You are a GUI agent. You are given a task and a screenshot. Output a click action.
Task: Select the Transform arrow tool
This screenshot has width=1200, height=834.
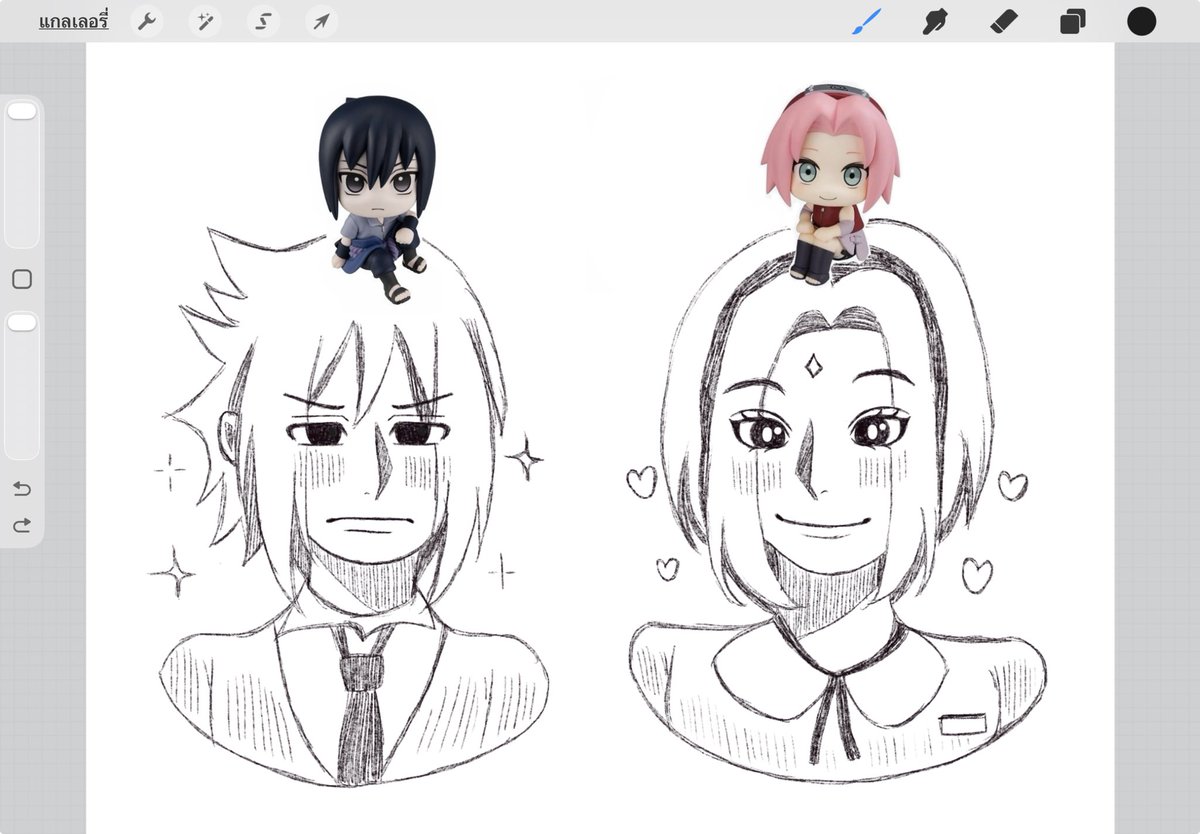[321, 21]
